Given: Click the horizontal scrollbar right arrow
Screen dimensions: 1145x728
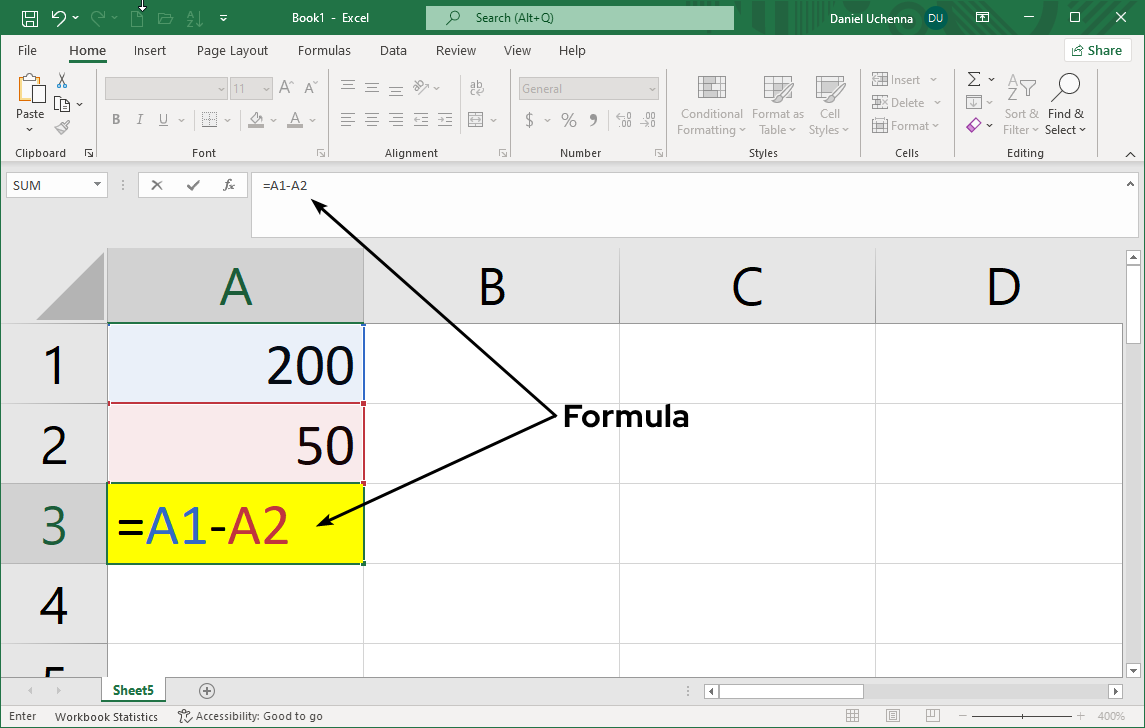Looking at the screenshot, I should click(1117, 691).
